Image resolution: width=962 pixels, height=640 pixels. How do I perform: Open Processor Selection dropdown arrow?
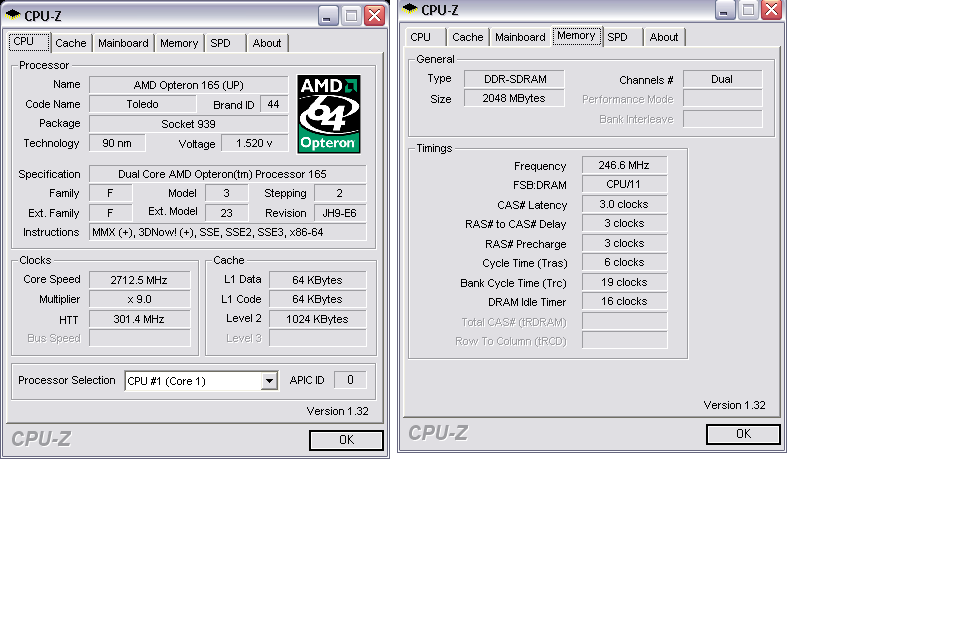(269, 381)
